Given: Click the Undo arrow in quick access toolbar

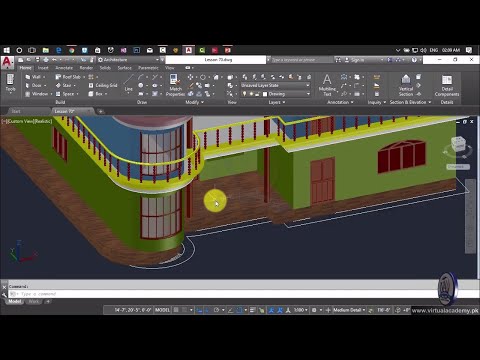Looking at the screenshot, I should (x=54, y=60).
